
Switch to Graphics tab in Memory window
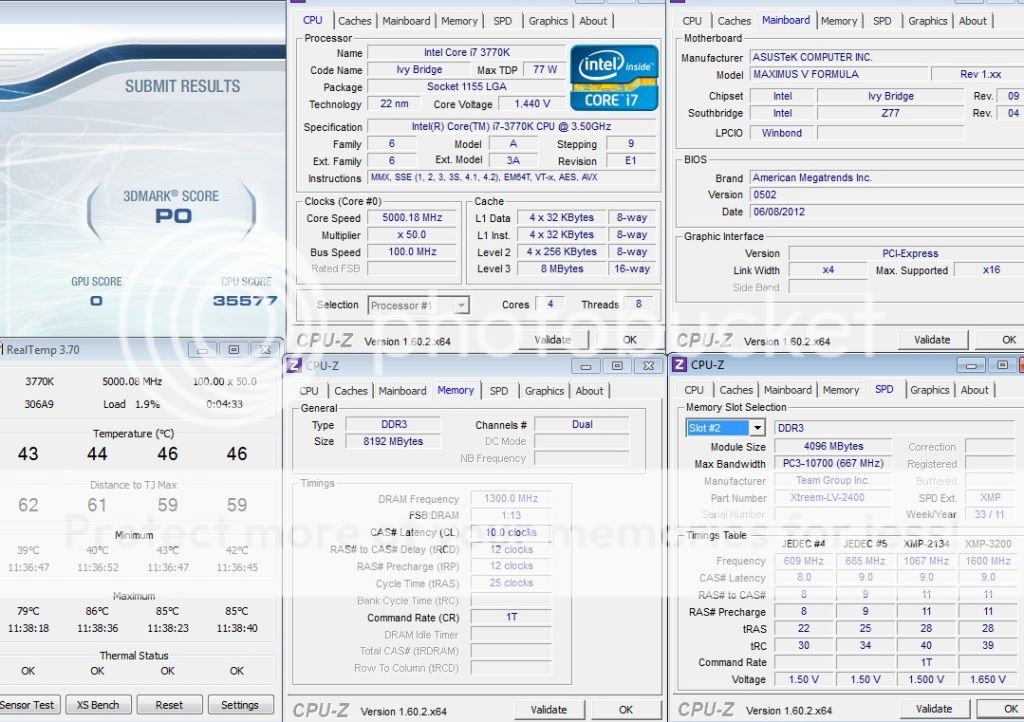tap(544, 391)
